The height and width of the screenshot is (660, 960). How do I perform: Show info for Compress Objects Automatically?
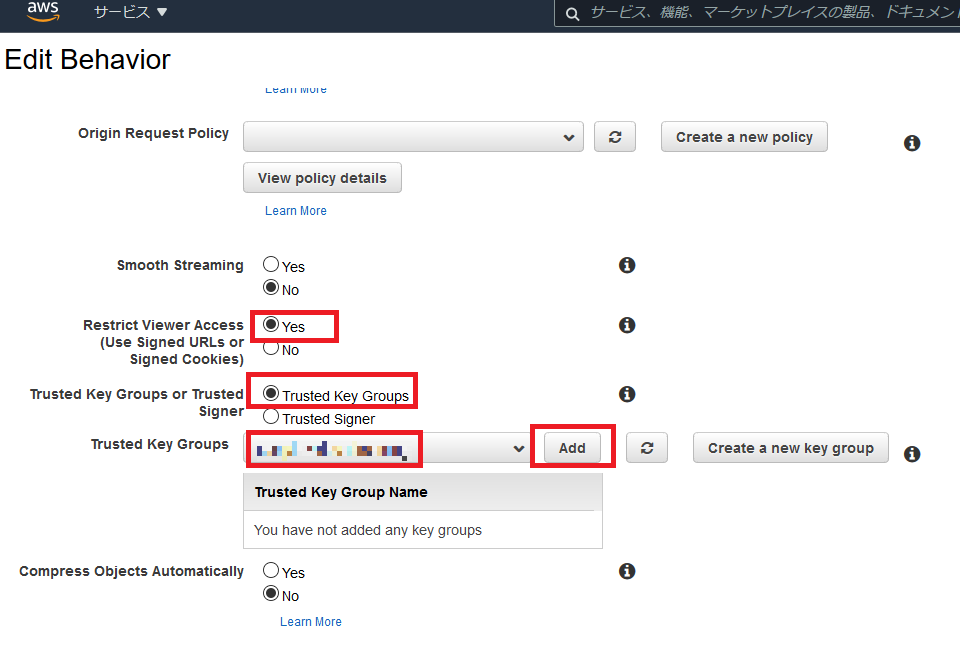627,571
